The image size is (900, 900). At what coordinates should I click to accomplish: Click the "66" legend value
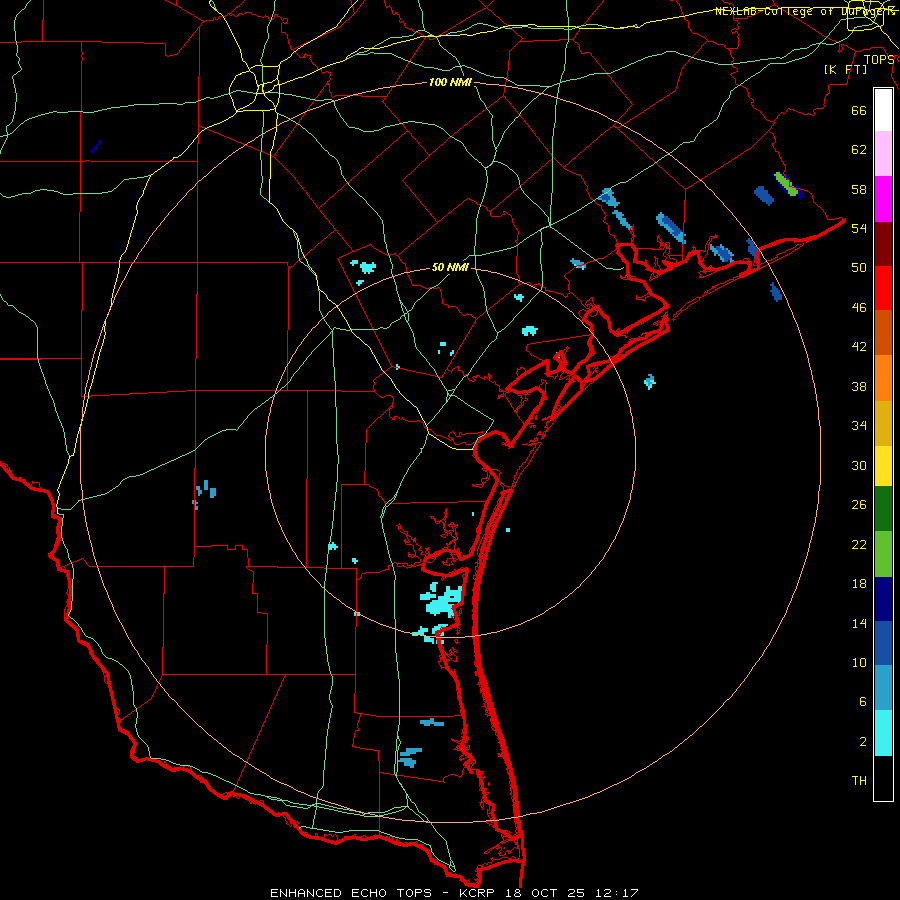pos(859,110)
